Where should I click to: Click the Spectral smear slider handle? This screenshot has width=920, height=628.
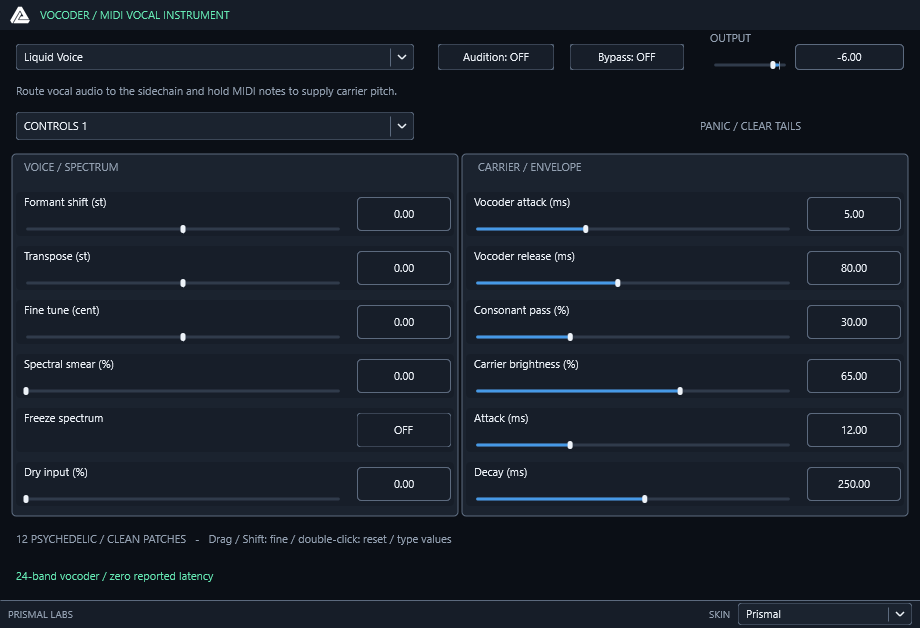[x=26, y=391]
